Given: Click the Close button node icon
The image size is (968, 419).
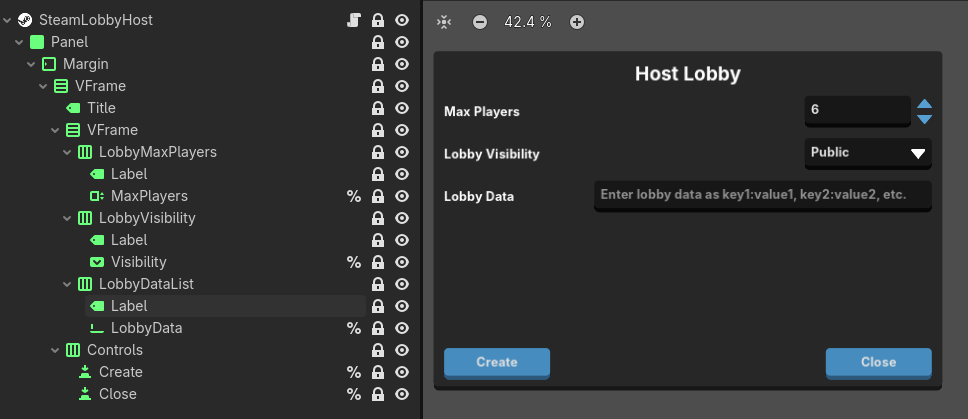Looking at the screenshot, I should click(x=85, y=394).
